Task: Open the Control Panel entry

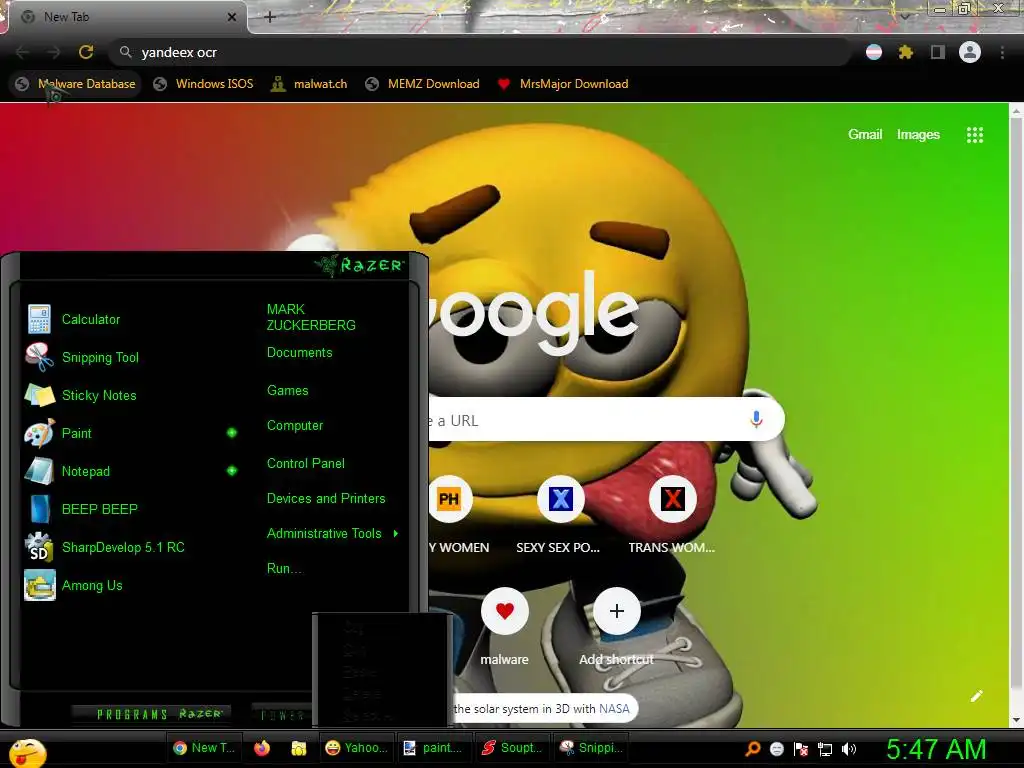Action: (x=306, y=463)
